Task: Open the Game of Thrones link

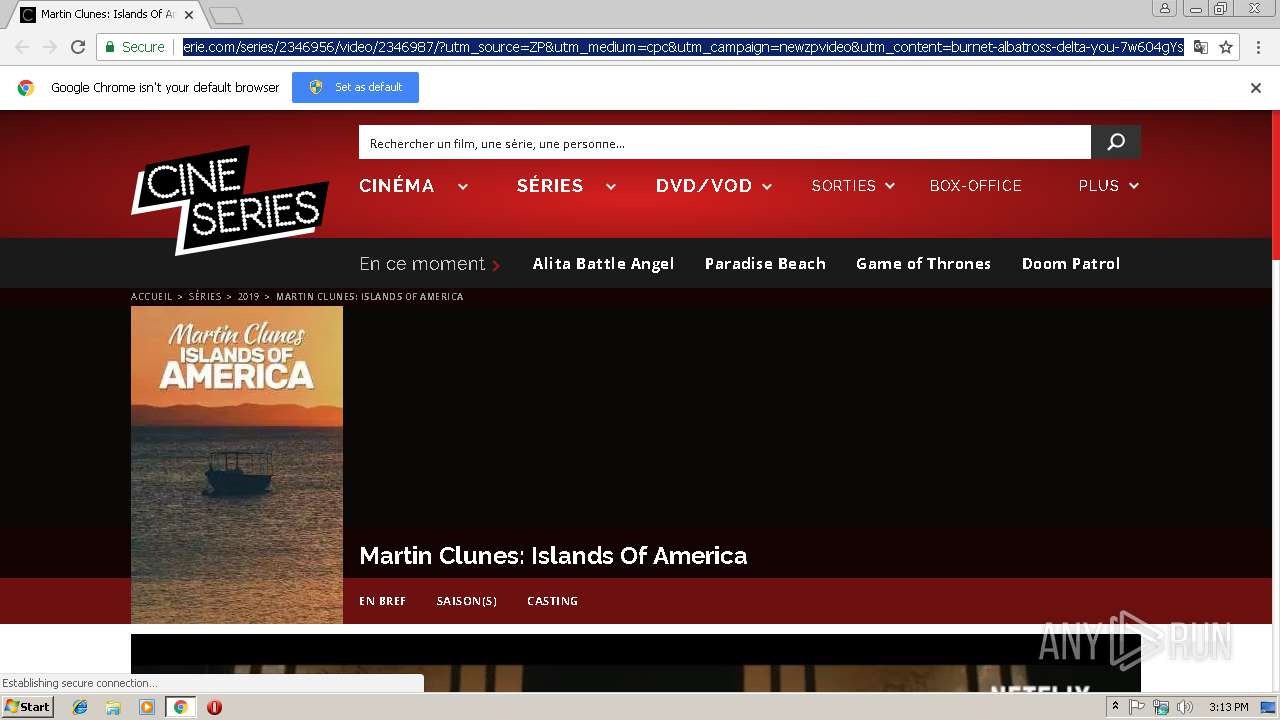Action: click(923, 264)
